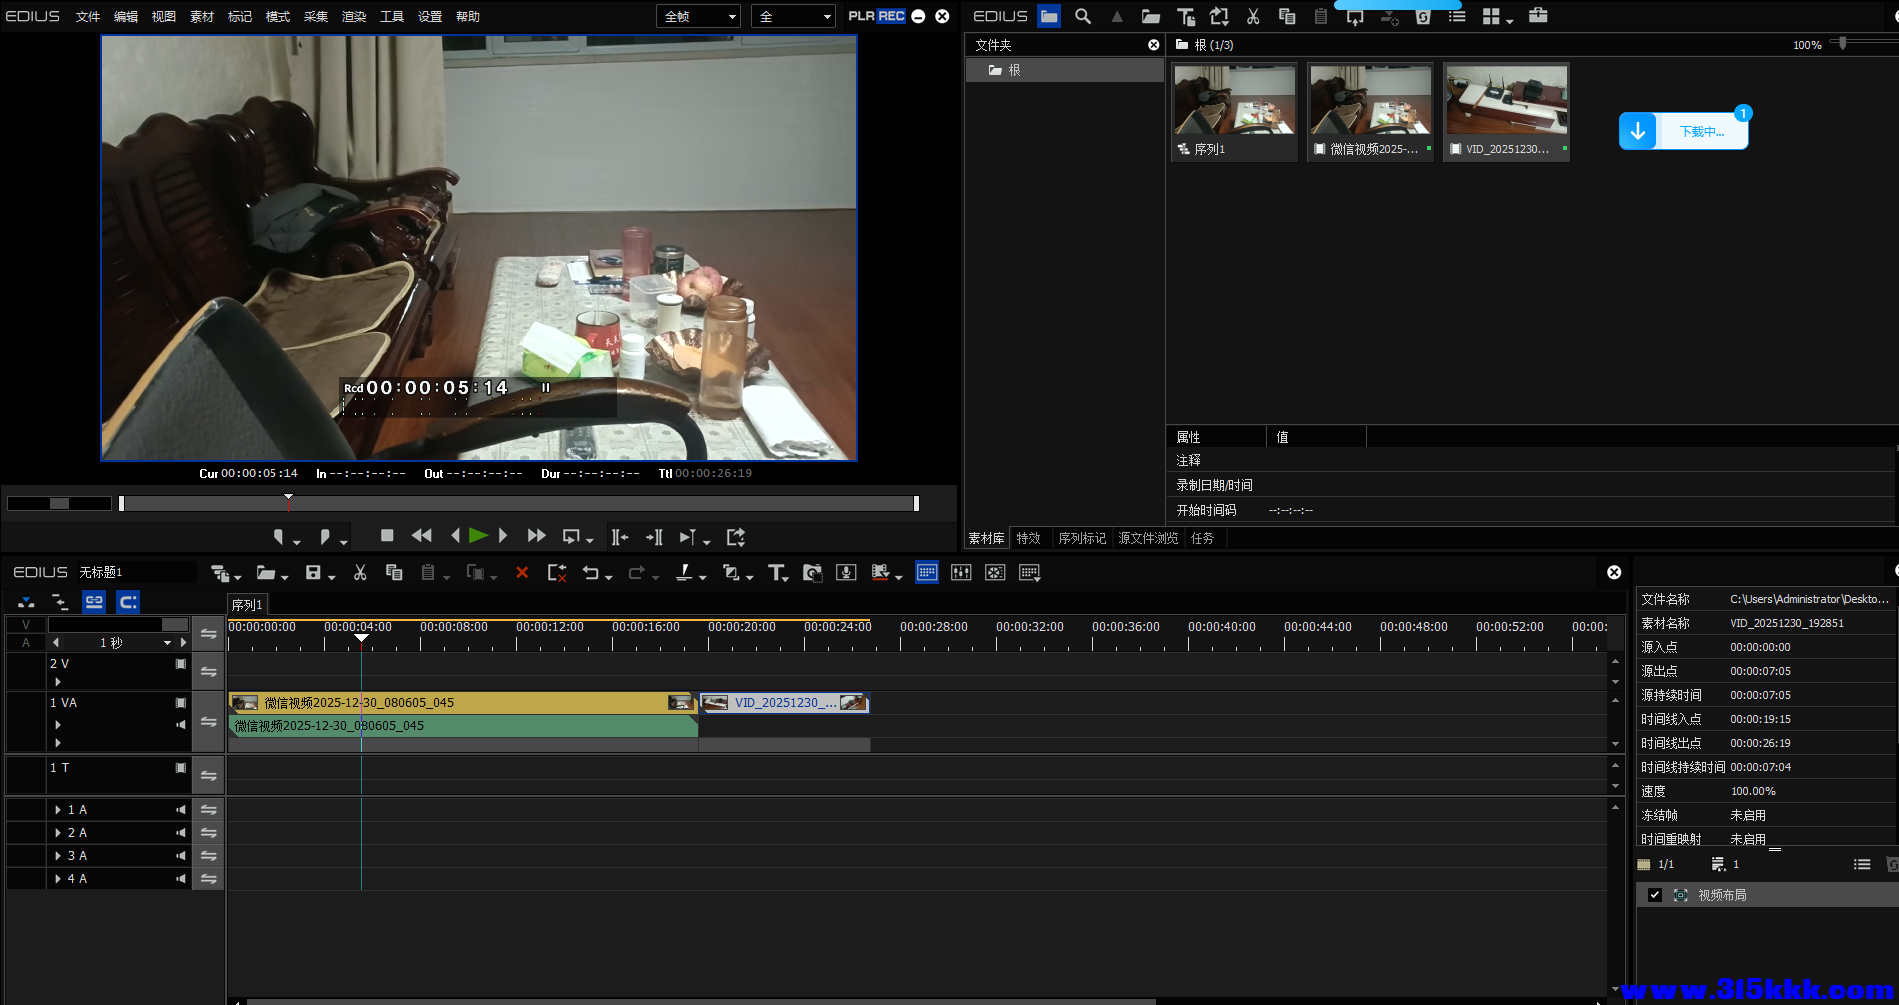Click the Set In point marker button

(x=279, y=537)
